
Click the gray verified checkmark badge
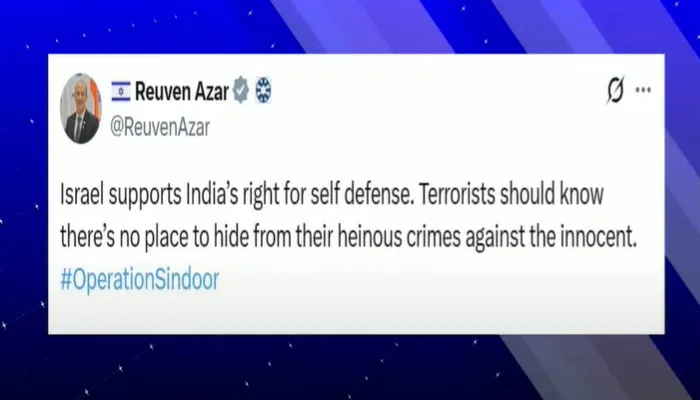[x=241, y=90]
